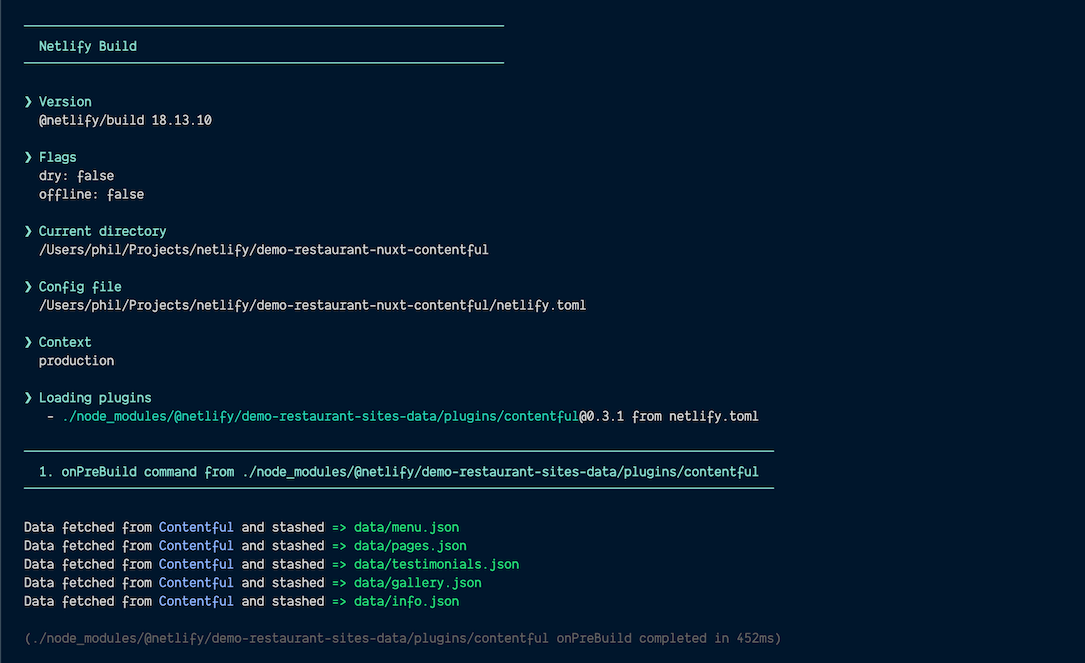This screenshot has width=1085, height=663.
Task: Expand the Version section
Action: (x=65, y=101)
